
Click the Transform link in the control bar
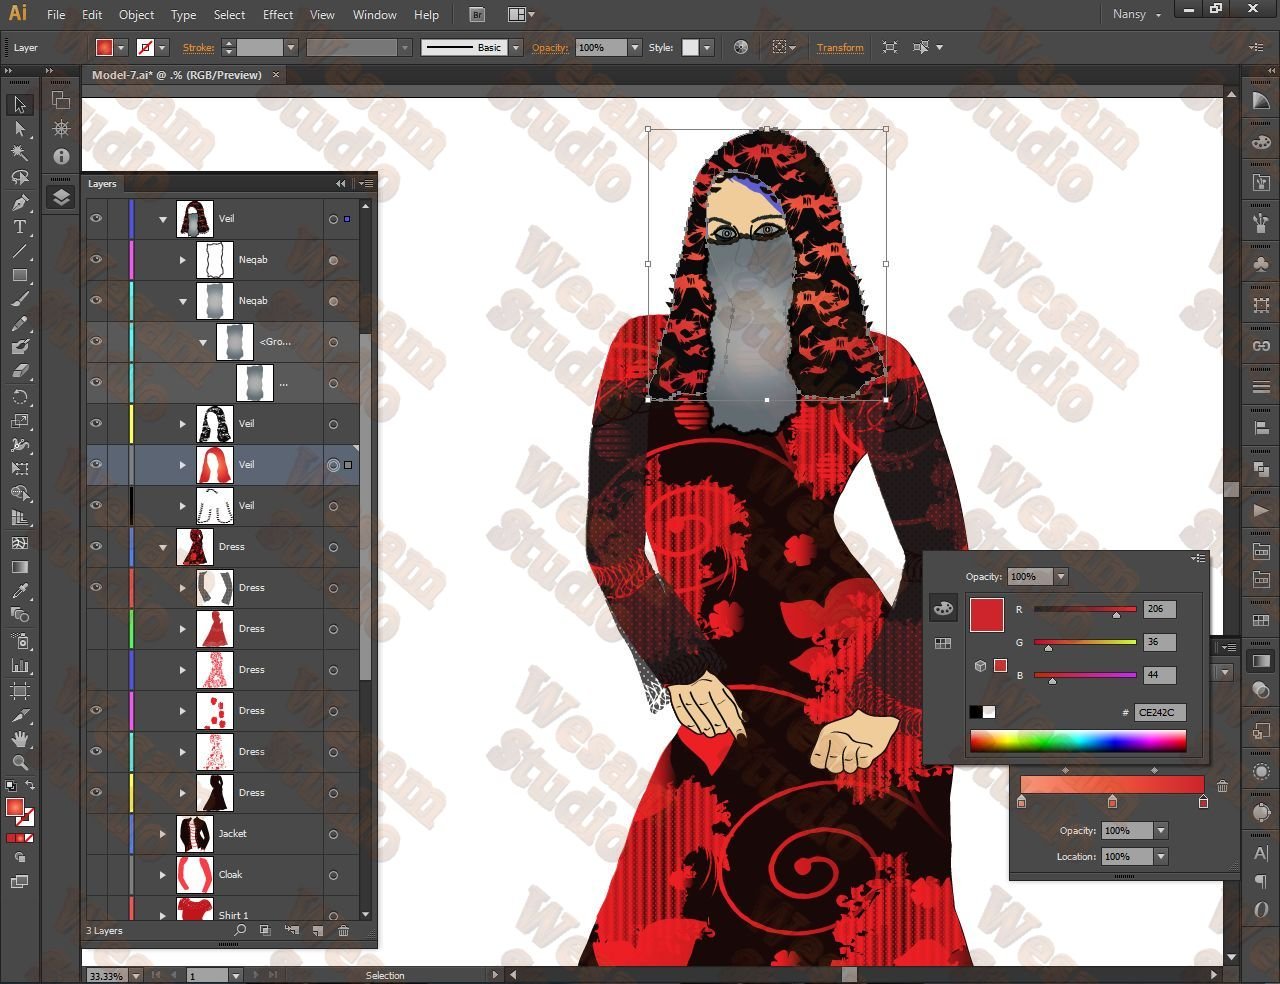(x=840, y=48)
